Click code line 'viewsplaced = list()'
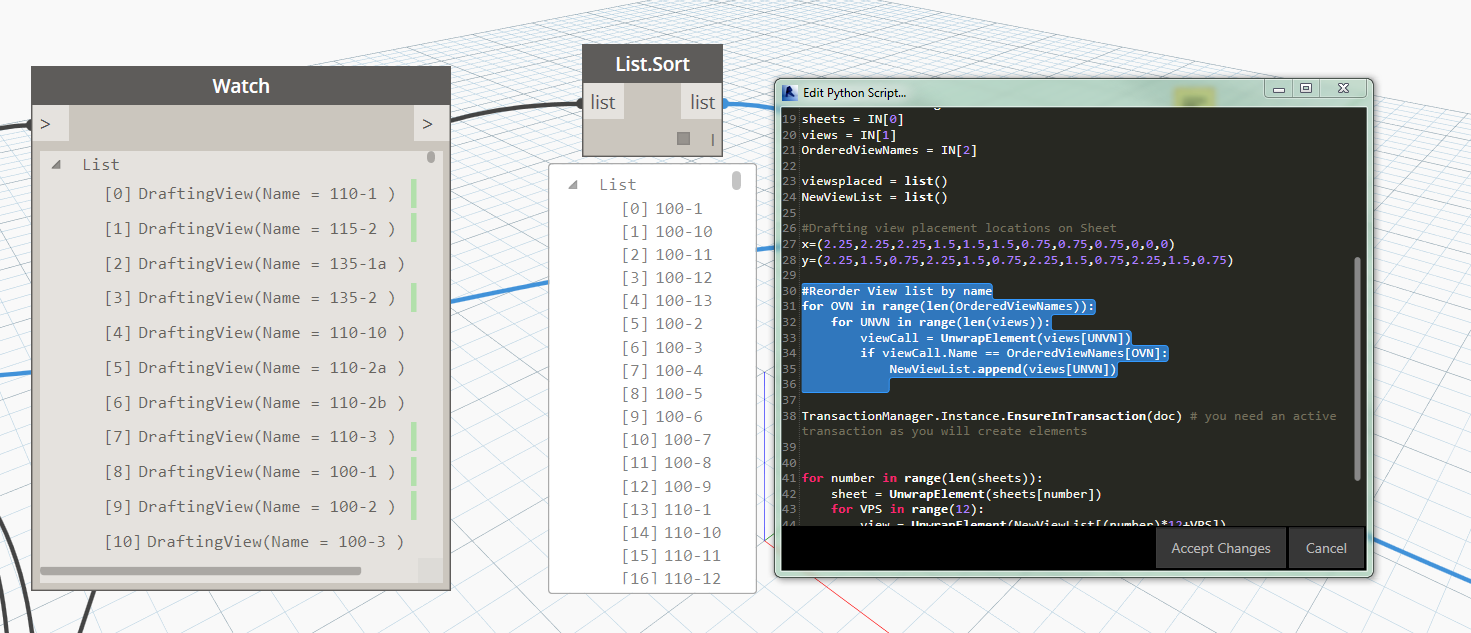This screenshot has height=633, width=1471. (x=874, y=181)
